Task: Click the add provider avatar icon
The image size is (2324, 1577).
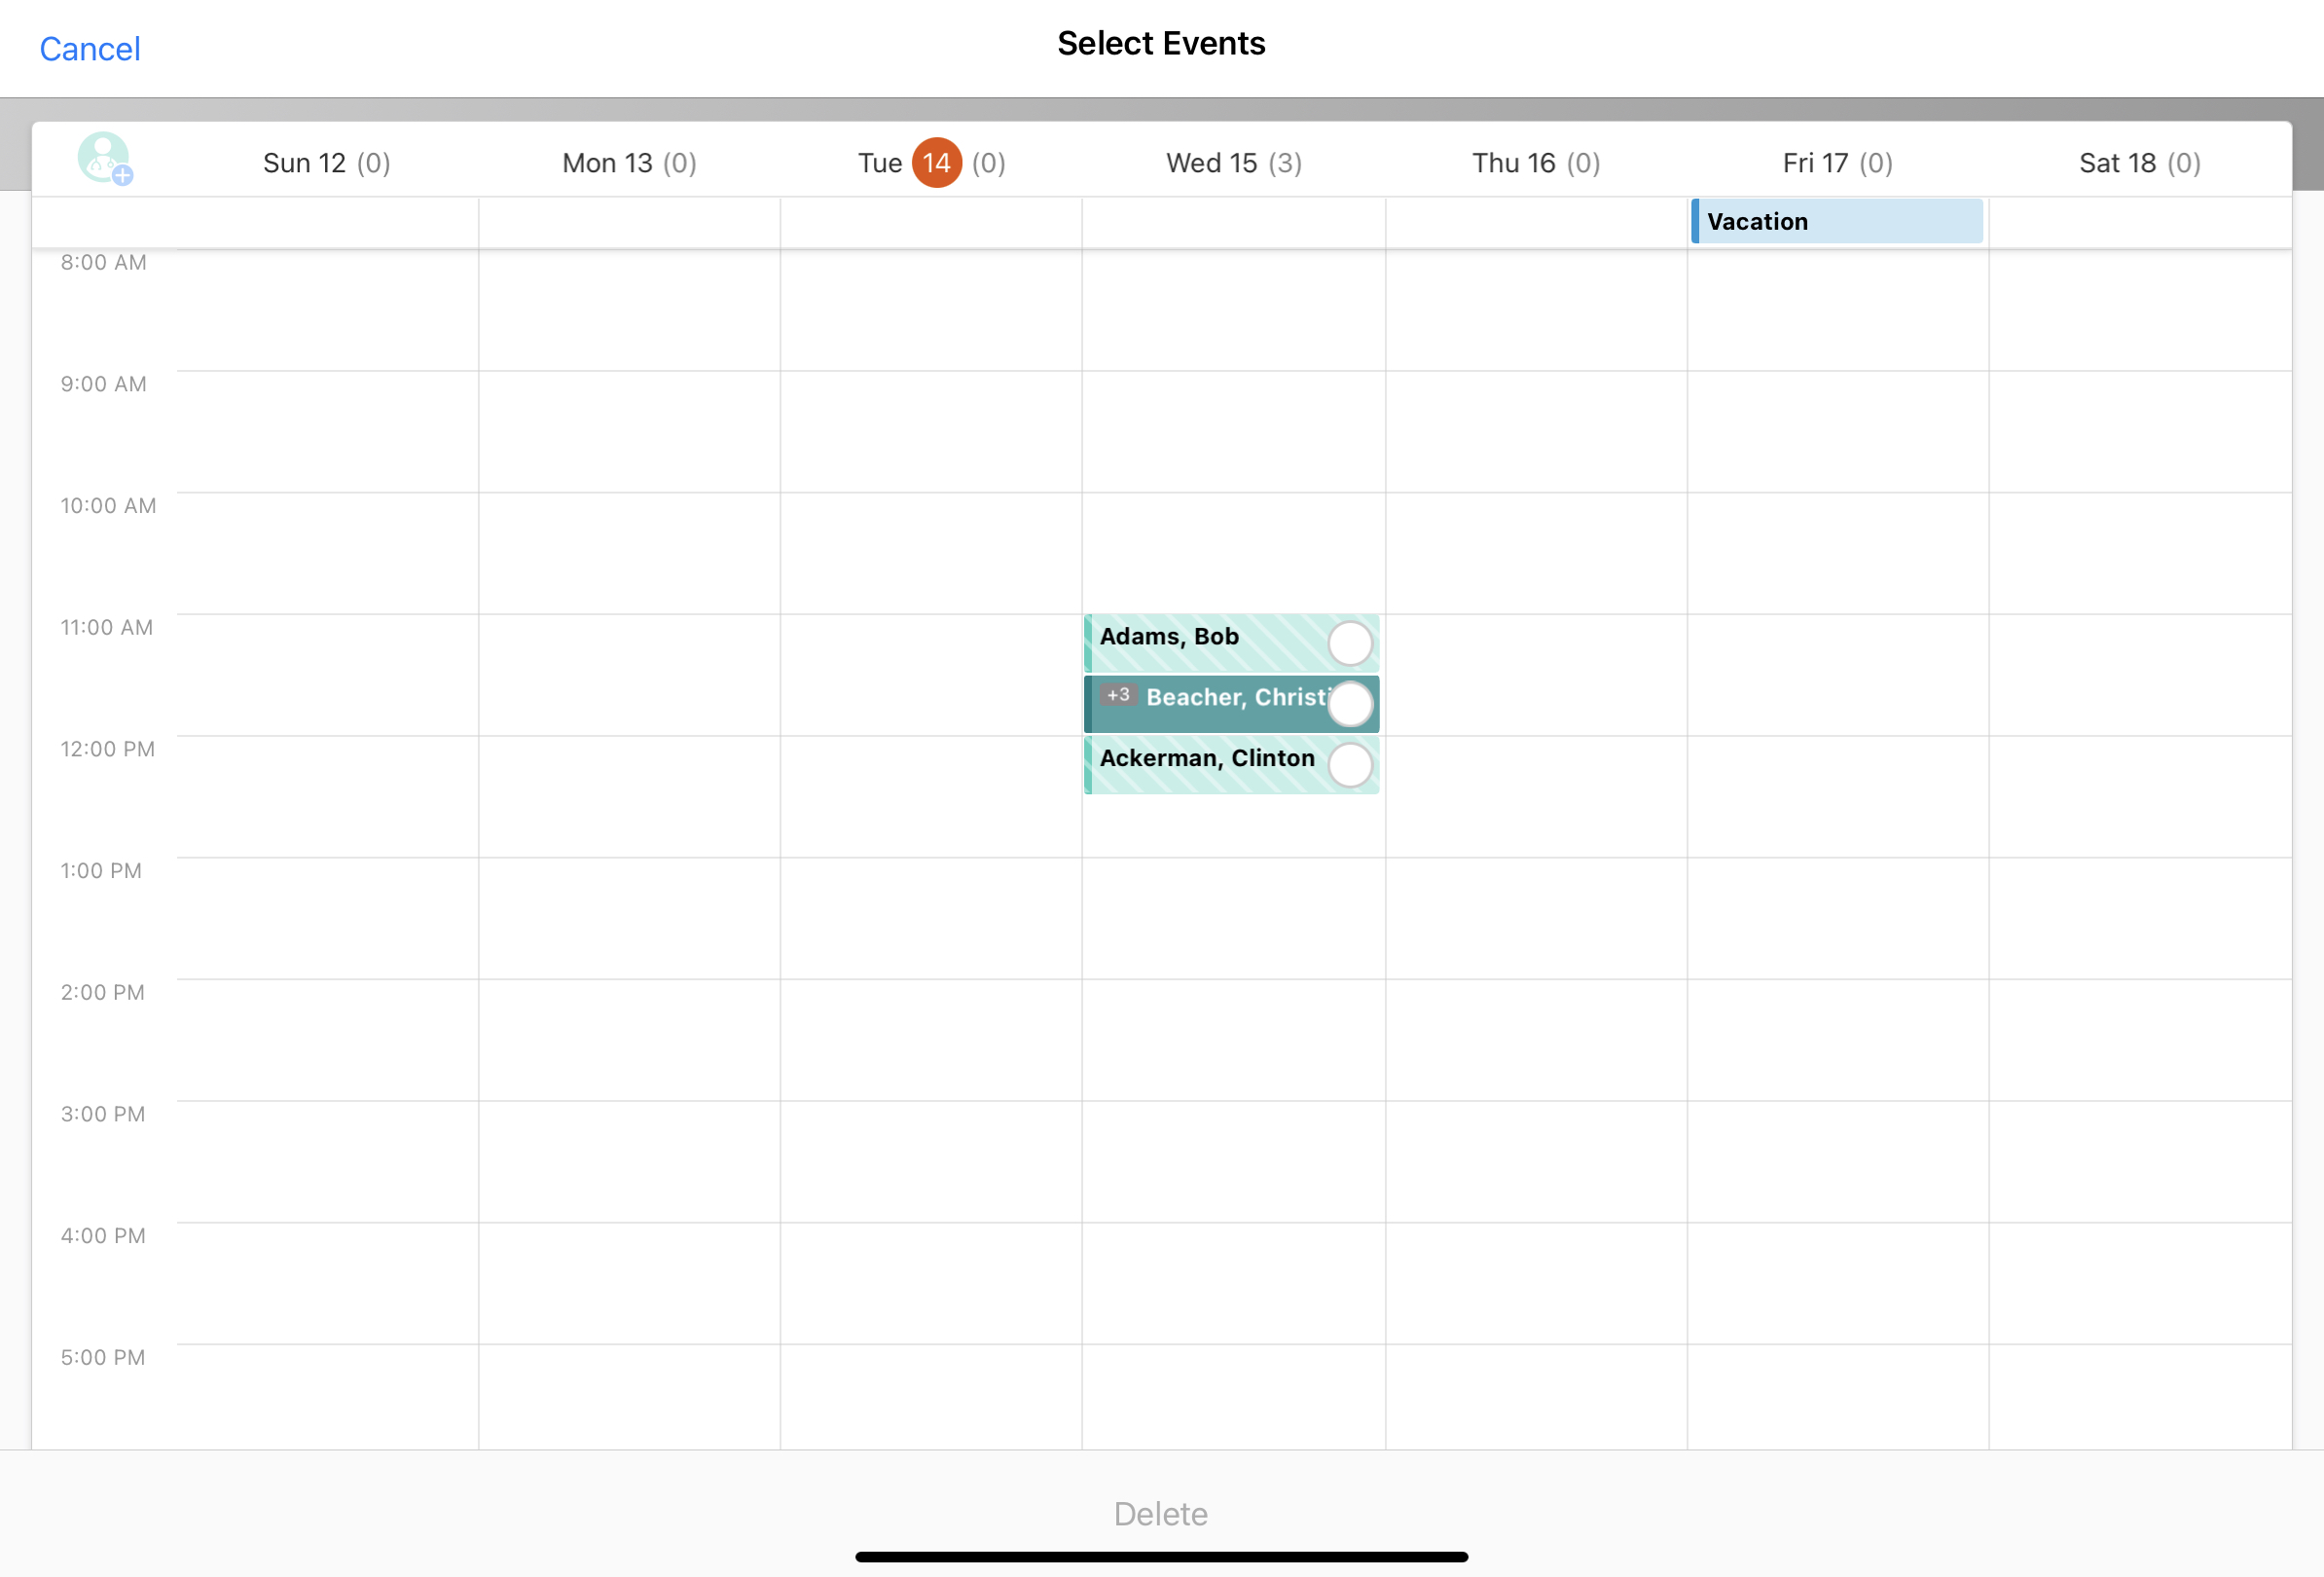Action: [105, 159]
